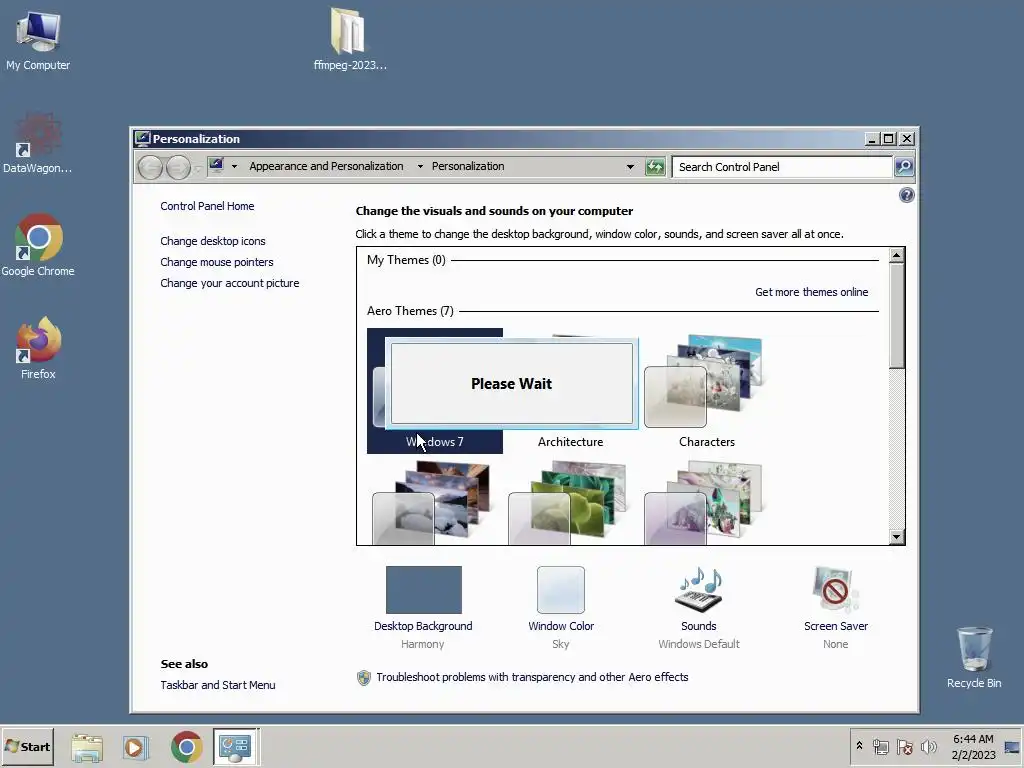Click the volume speaker tray icon

click(x=928, y=746)
